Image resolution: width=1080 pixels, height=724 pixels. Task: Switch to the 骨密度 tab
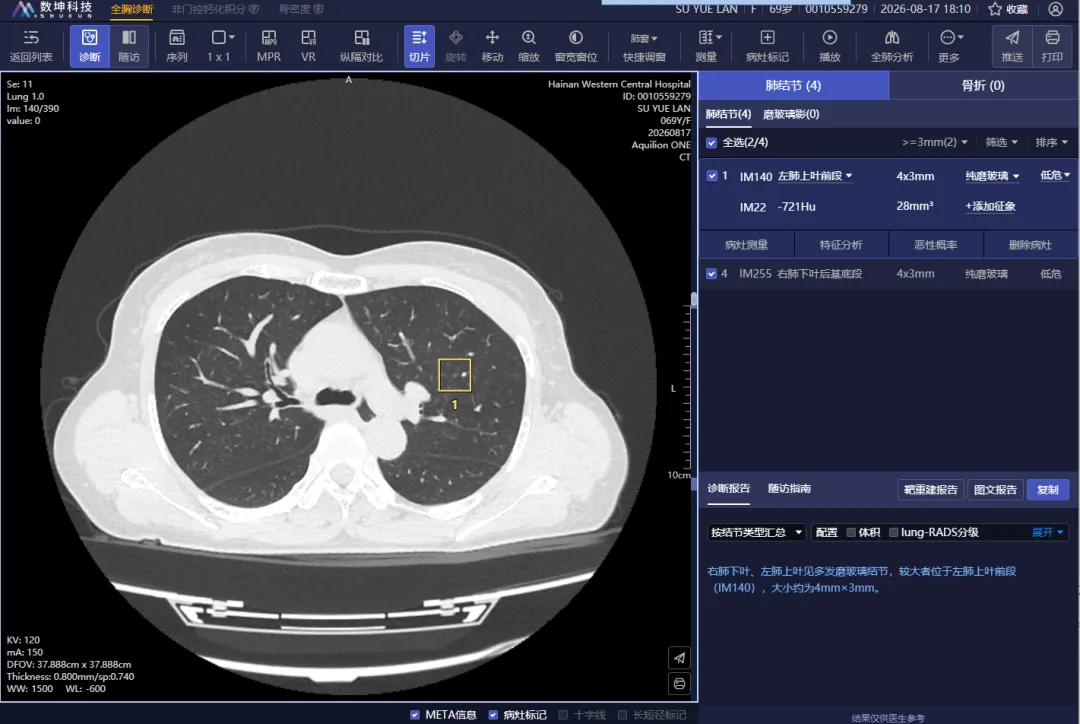tap(300, 9)
